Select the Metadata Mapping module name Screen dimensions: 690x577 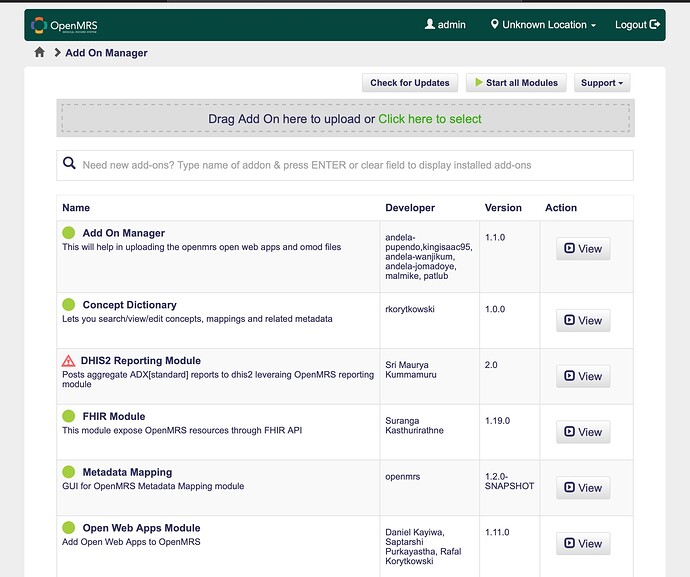(x=127, y=472)
